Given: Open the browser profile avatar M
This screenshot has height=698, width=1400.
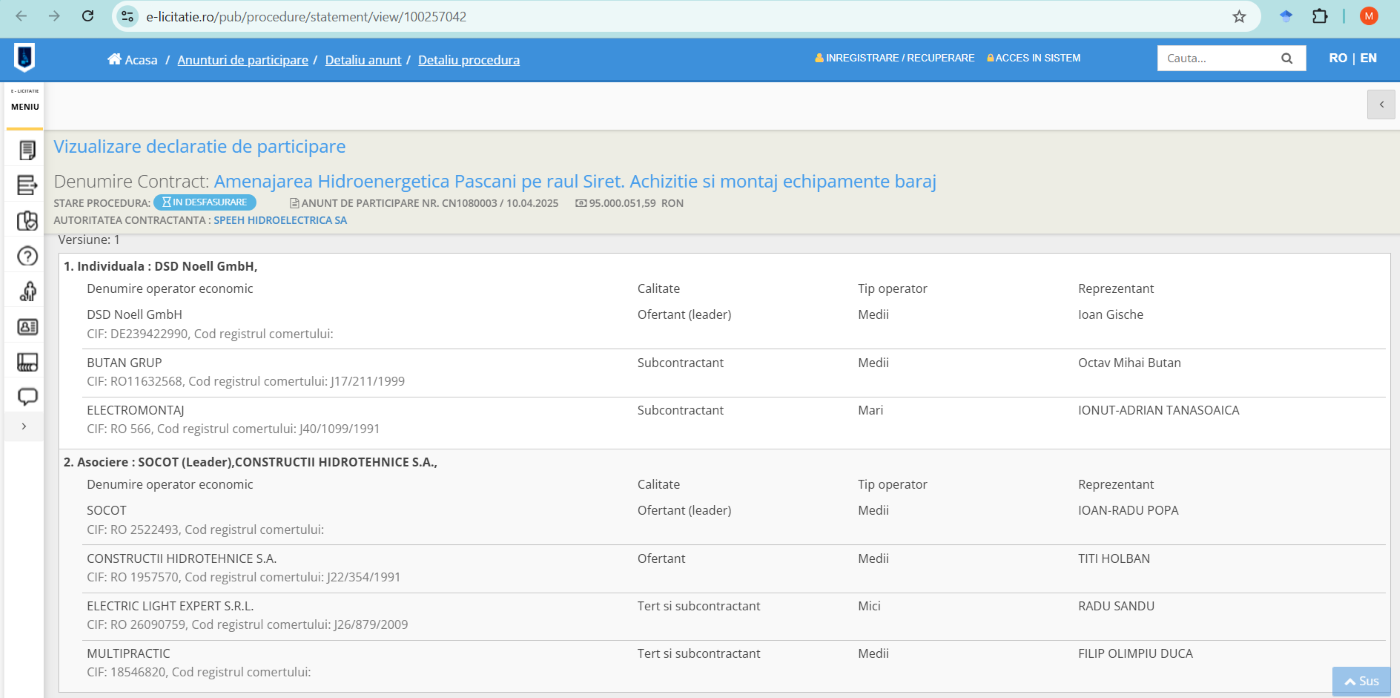Looking at the screenshot, I should (x=1369, y=16).
